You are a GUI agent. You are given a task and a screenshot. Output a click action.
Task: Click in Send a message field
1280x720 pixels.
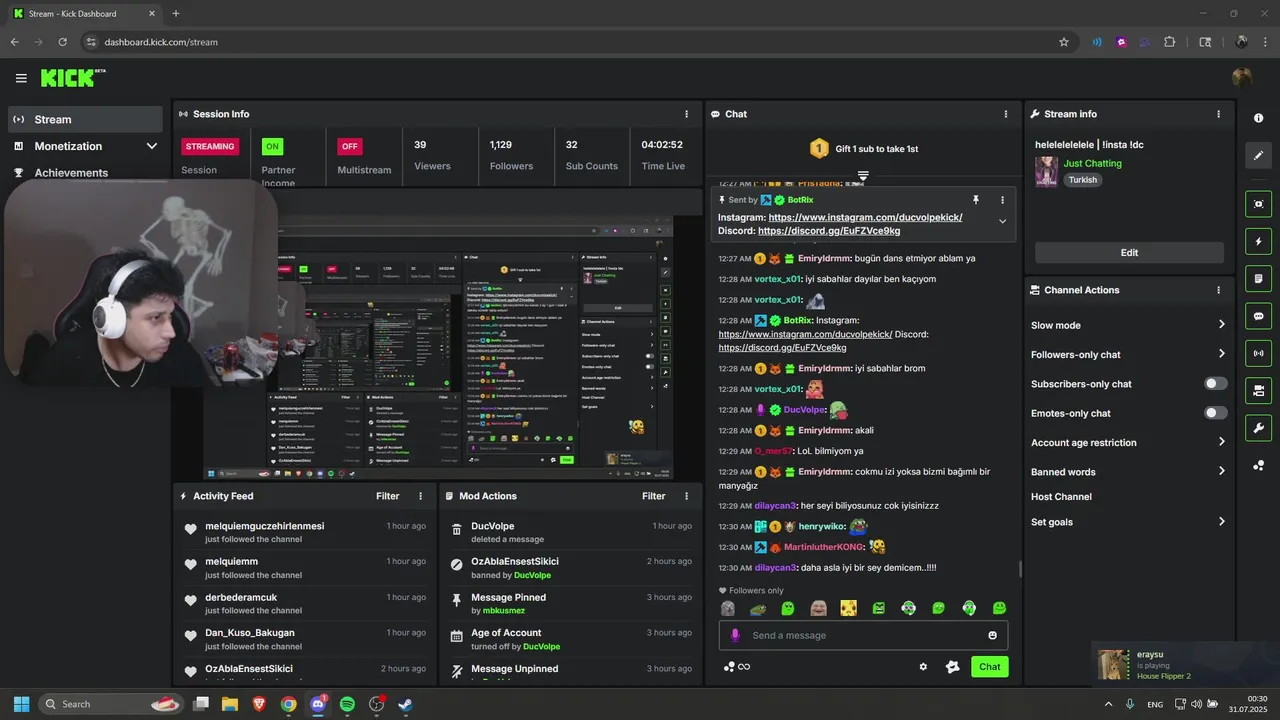865,635
